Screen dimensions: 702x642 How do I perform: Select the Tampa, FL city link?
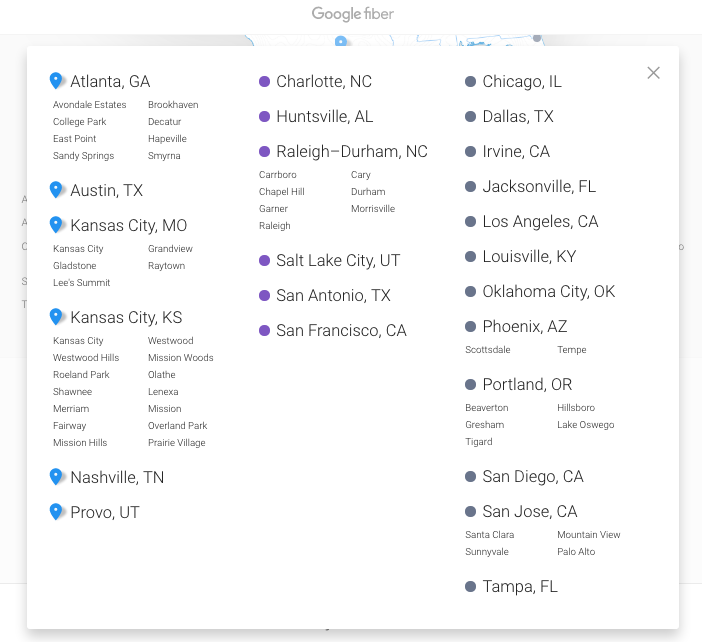[x=520, y=586]
